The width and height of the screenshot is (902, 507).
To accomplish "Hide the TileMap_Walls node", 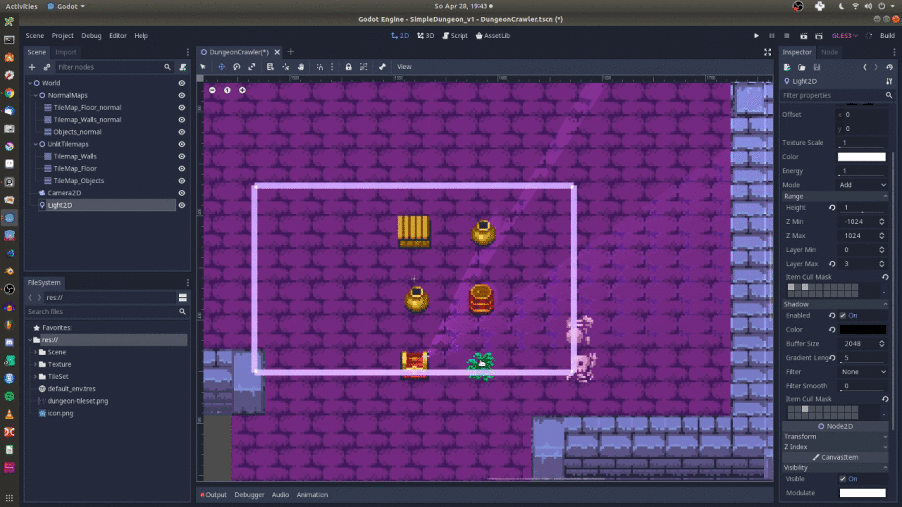I will click(x=182, y=157).
